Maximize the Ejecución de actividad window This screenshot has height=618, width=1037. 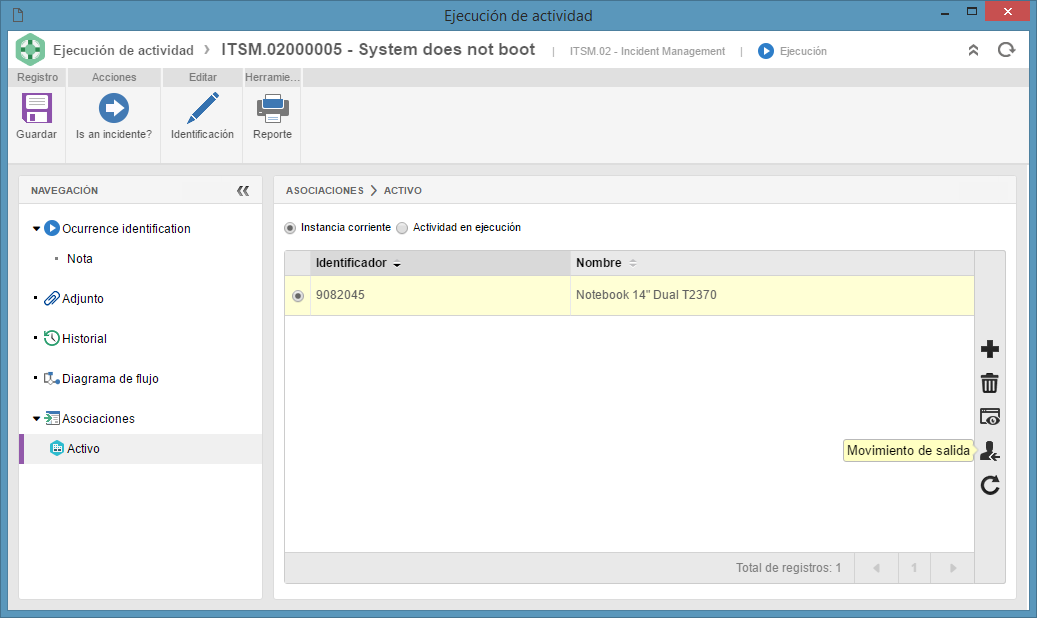click(972, 12)
